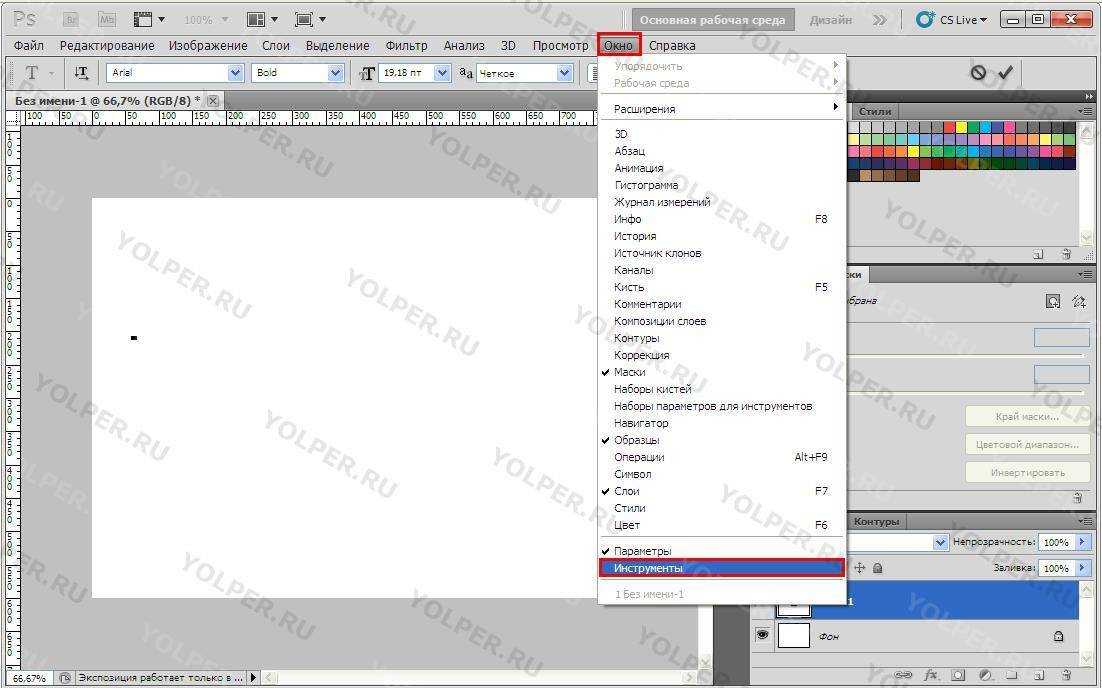
Task: Open the Редактирование menu
Action: click(x=107, y=46)
